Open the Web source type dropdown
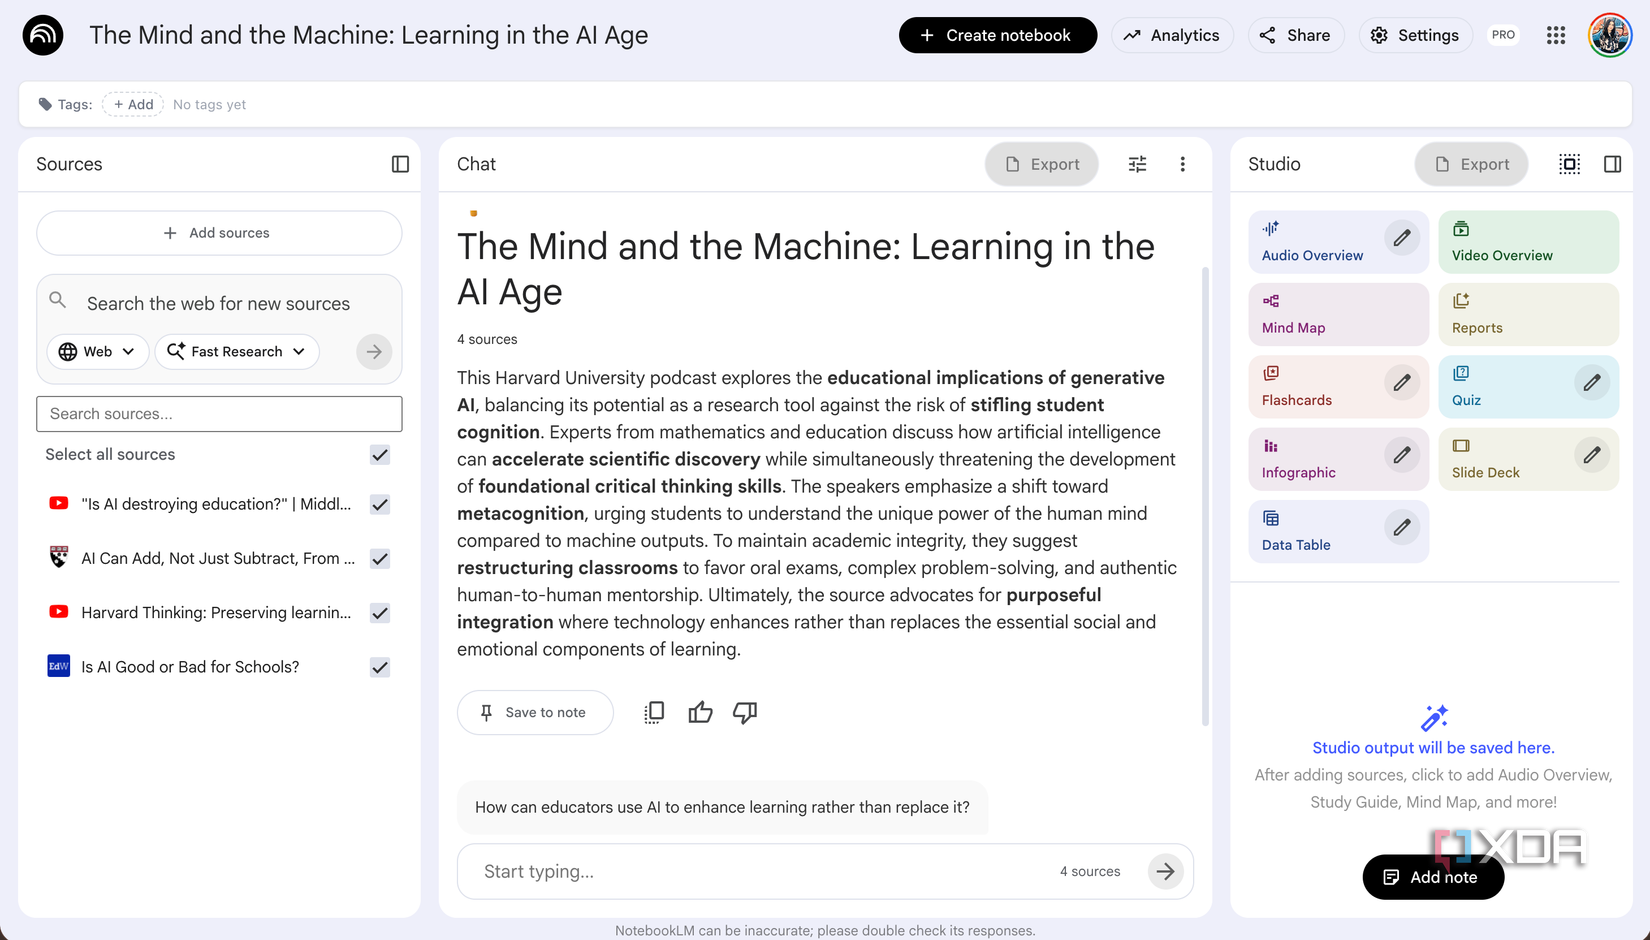1650x940 pixels. (x=98, y=352)
